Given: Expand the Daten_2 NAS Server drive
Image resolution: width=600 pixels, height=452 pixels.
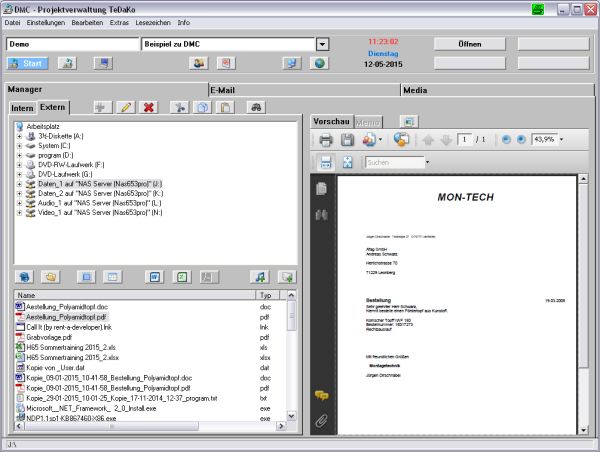Looking at the screenshot, I should [20, 194].
